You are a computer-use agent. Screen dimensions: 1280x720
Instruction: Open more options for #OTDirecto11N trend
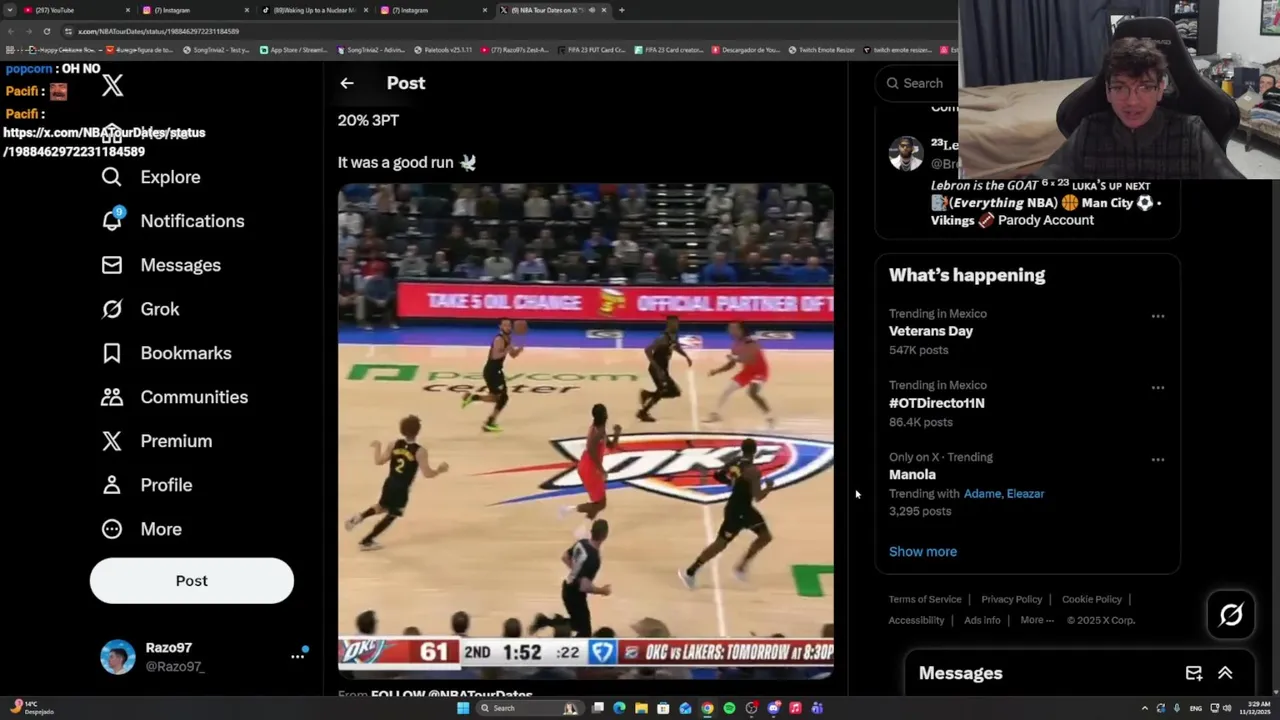pyautogui.click(x=1158, y=388)
